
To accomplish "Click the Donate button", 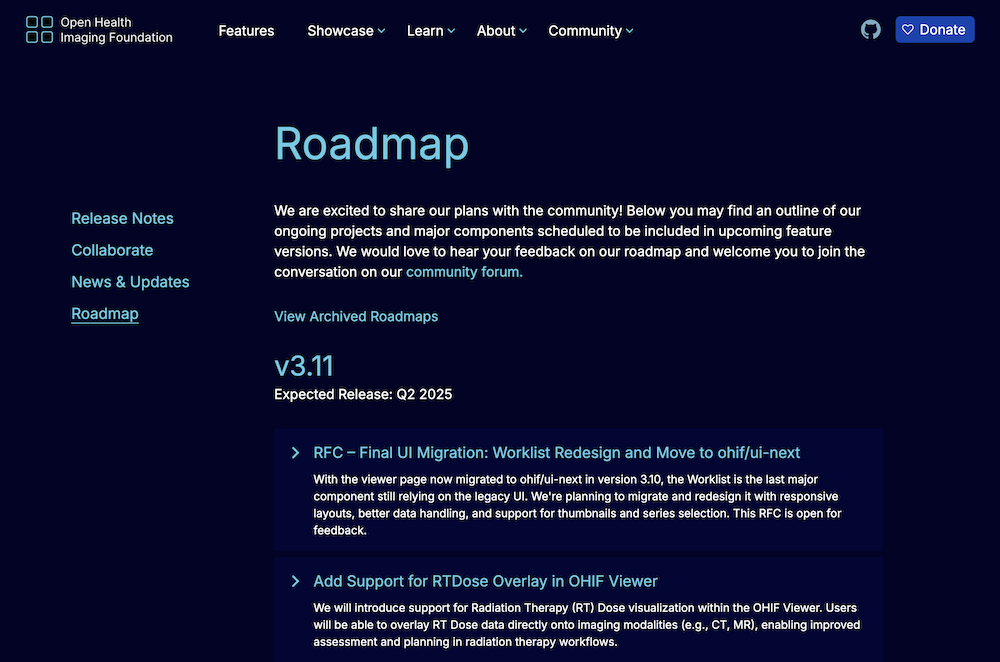I will coord(935,30).
